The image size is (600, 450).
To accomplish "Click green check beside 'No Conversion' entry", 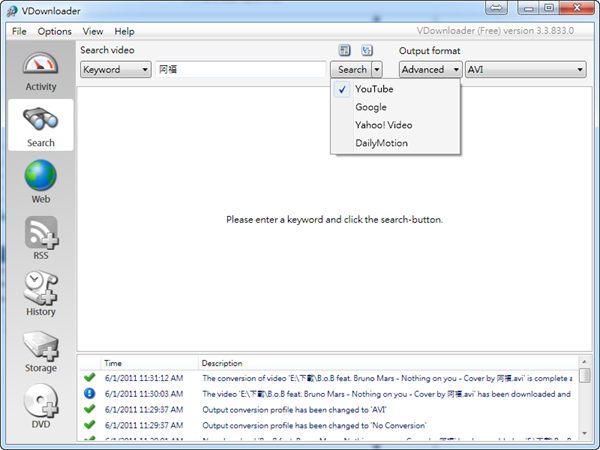I will pyautogui.click(x=90, y=425).
